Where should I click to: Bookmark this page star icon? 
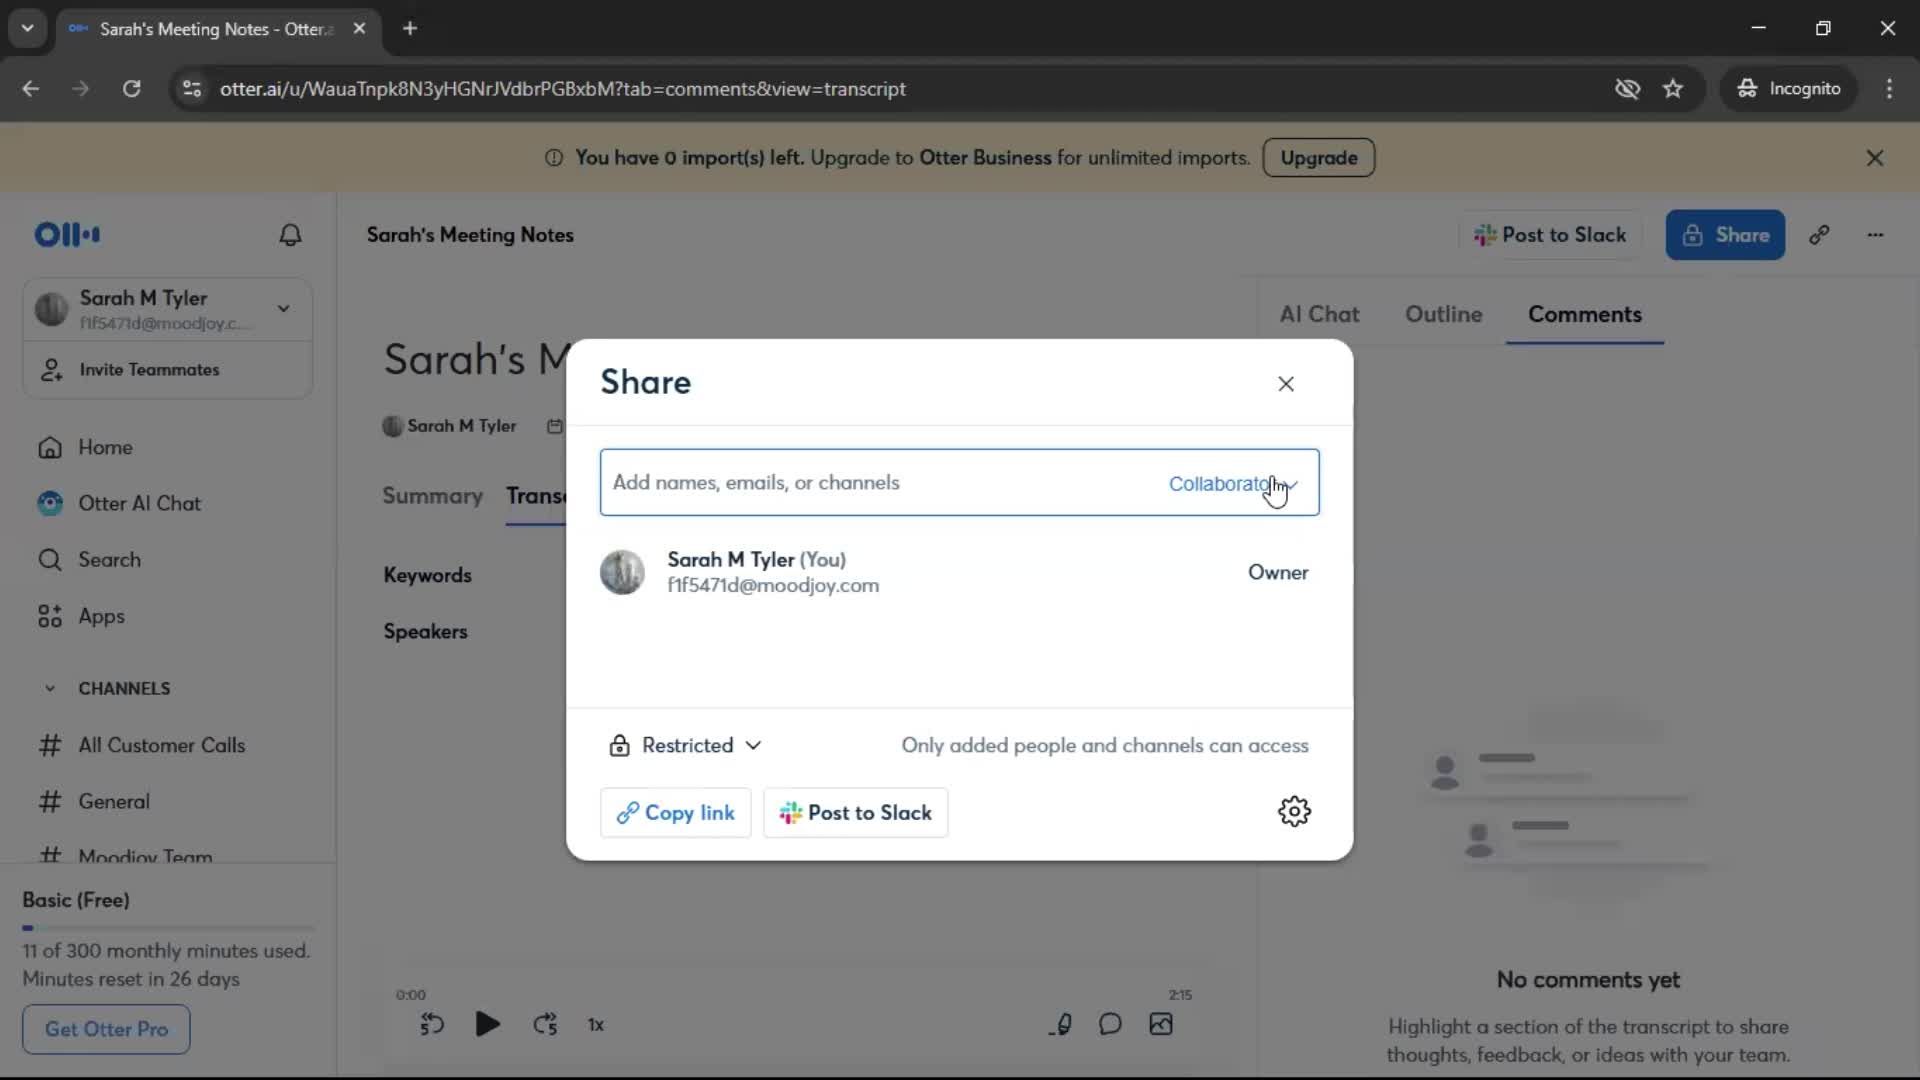(x=1673, y=89)
